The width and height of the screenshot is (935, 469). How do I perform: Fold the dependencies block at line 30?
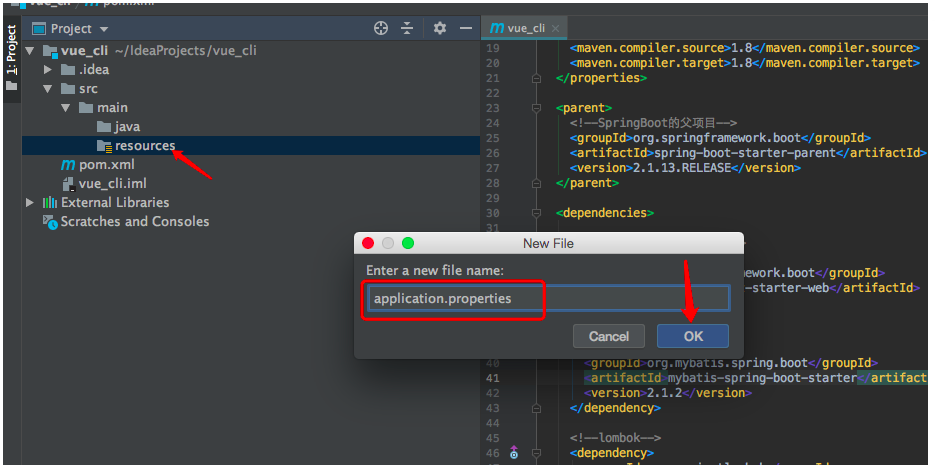(x=536, y=213)
